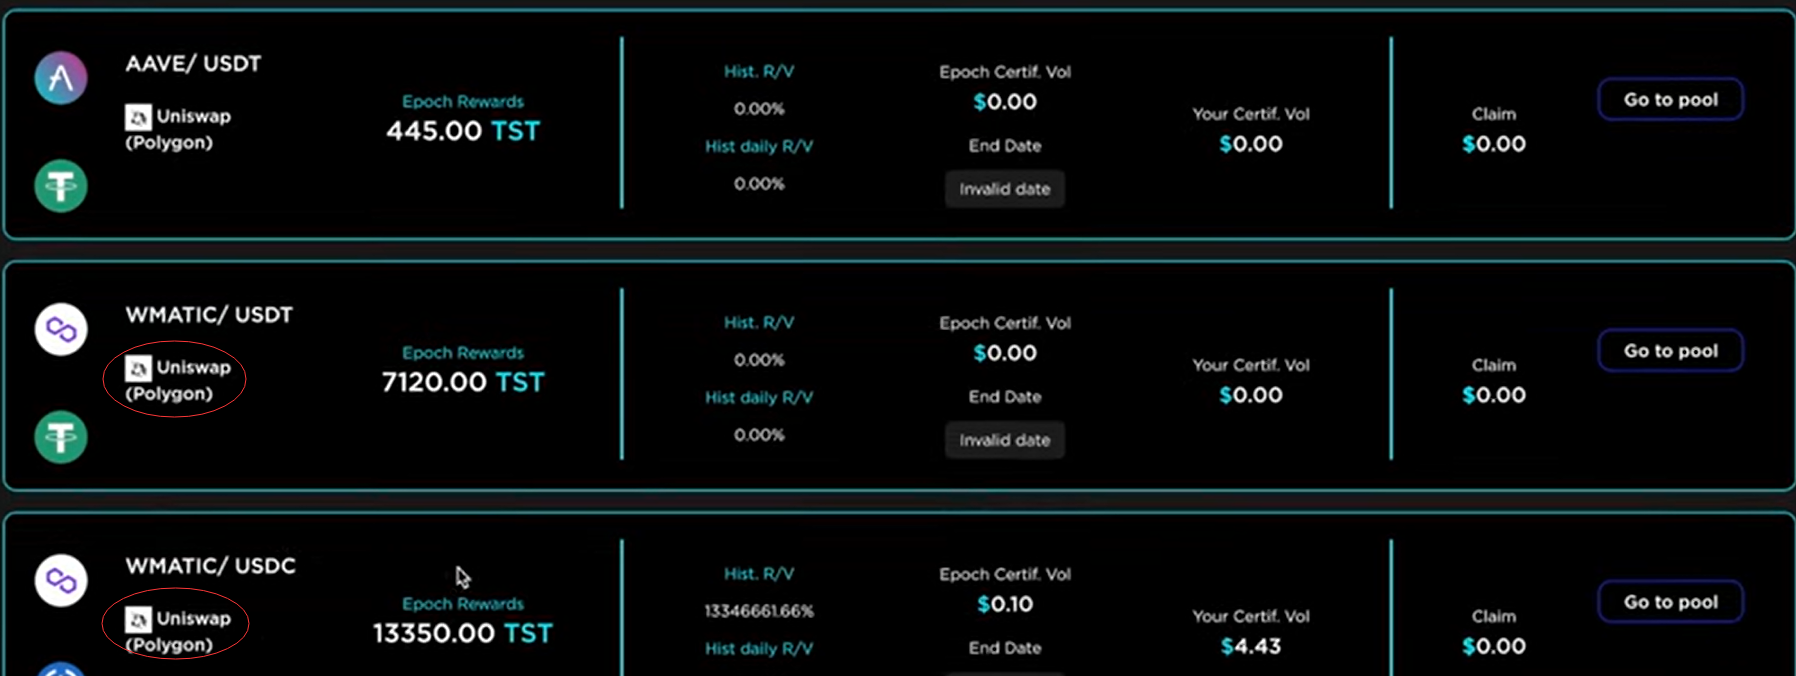Click the 445.00 TST rewards amount
The width and height of the screenshot is (1796, 676).
coord(462,131)
